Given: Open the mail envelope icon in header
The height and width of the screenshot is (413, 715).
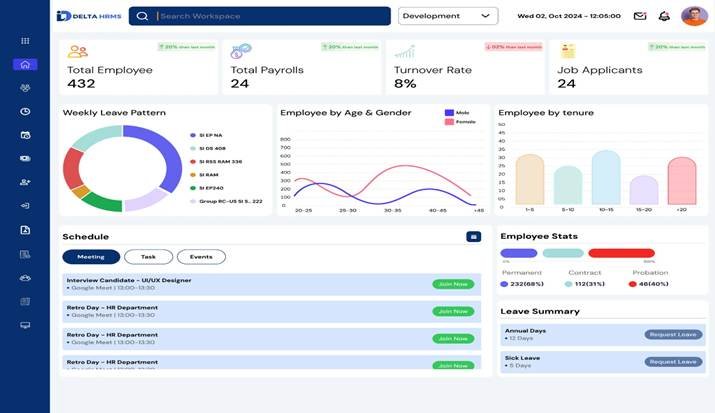Looking at the screenshot, I should (640, 16).
